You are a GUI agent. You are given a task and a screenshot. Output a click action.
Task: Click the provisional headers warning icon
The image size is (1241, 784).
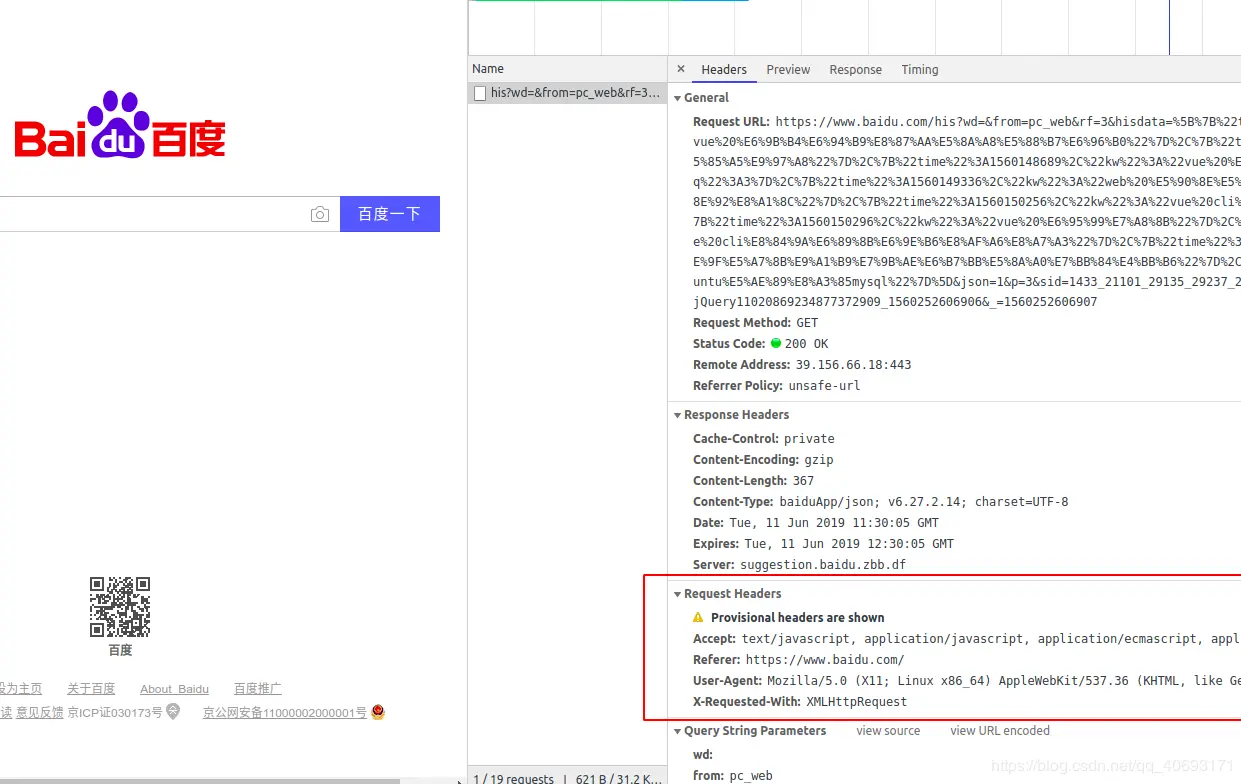pyautogui.click(x=698, y=618)
